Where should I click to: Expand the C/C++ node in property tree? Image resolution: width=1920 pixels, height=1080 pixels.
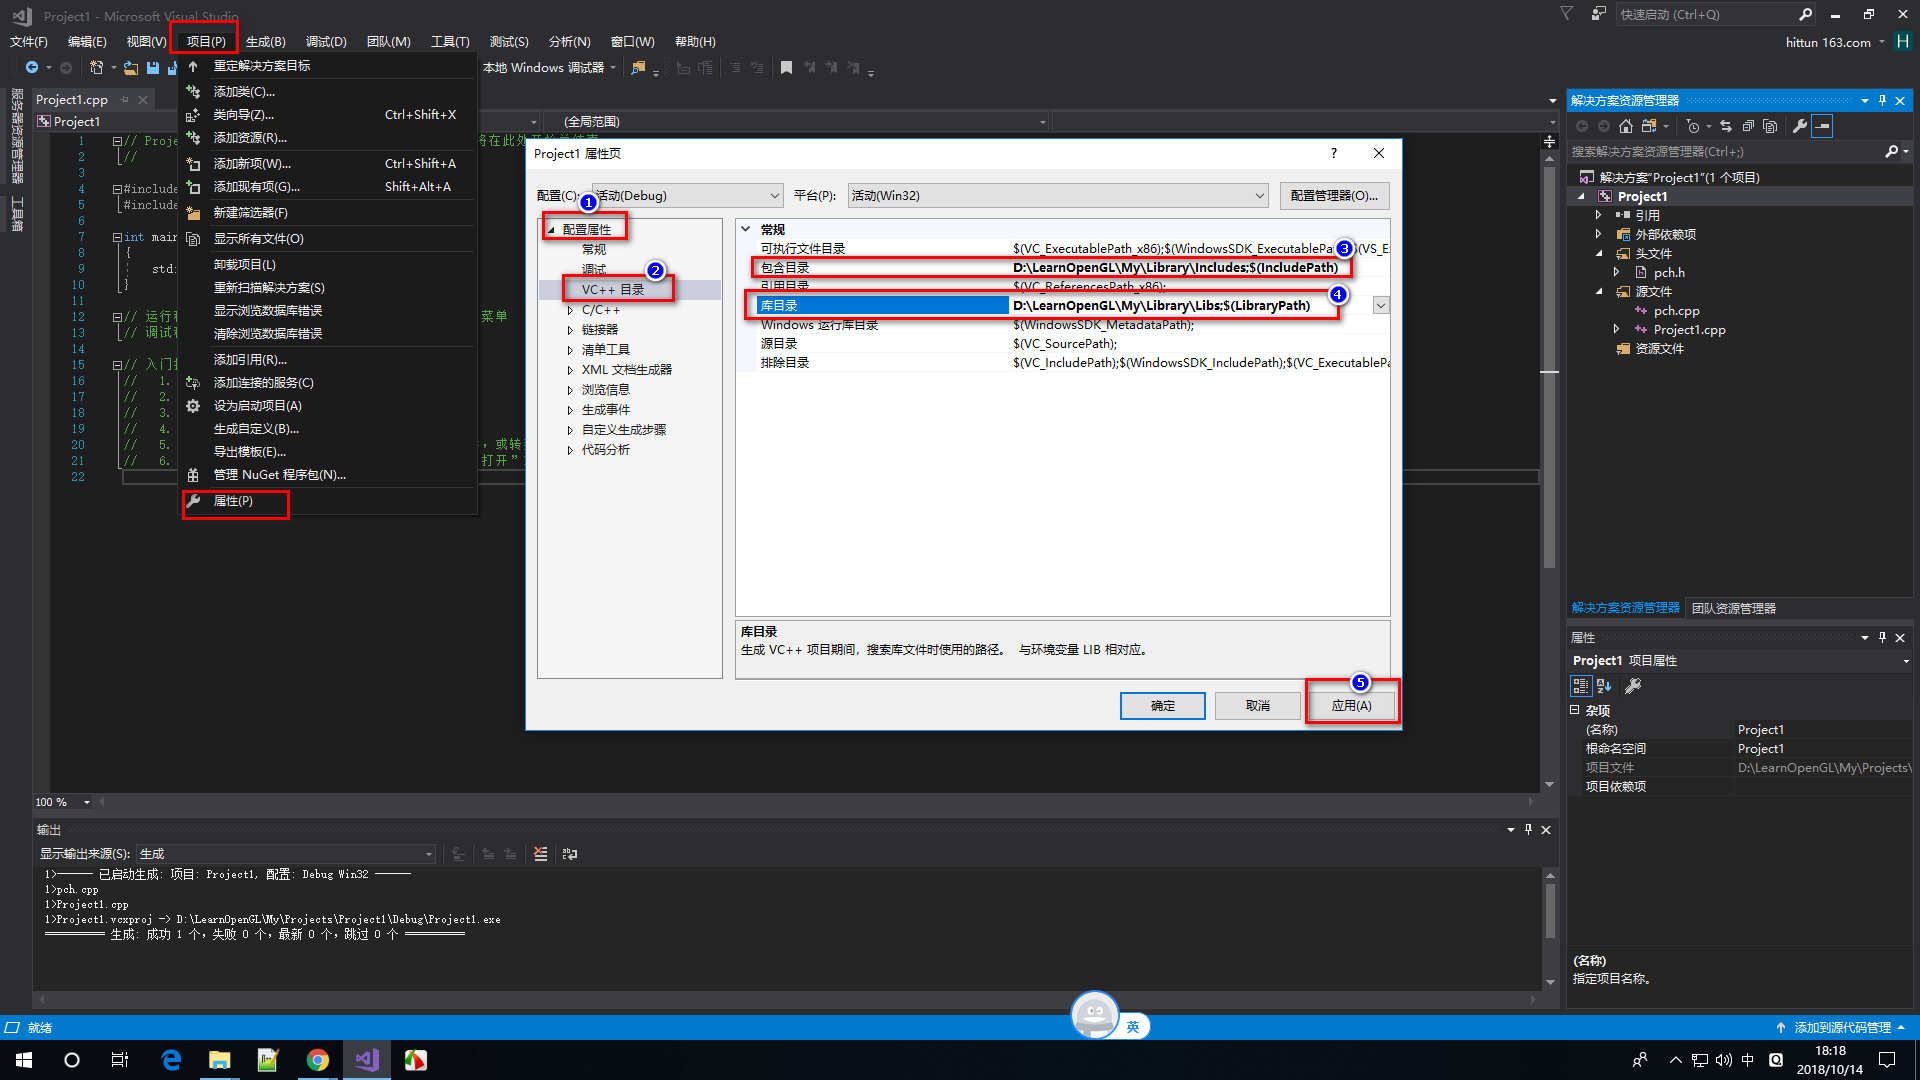point(570,310)
